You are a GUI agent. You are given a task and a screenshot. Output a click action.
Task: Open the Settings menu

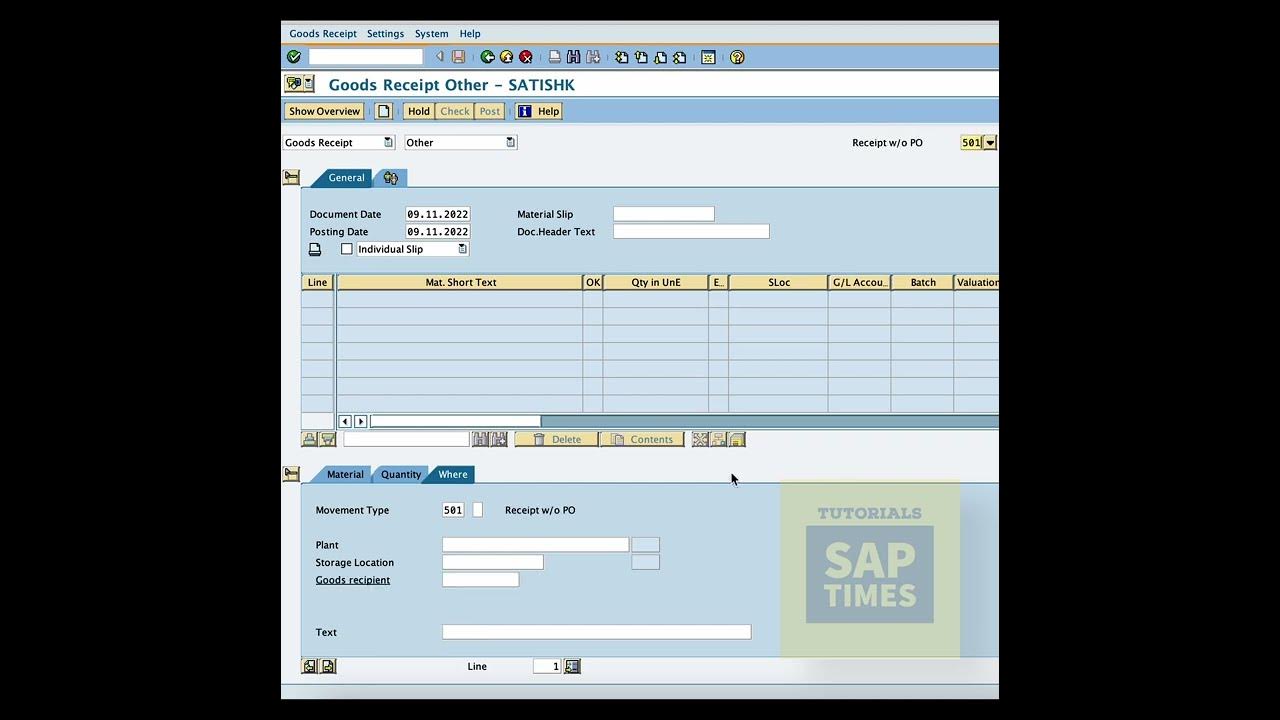[385, 34]
